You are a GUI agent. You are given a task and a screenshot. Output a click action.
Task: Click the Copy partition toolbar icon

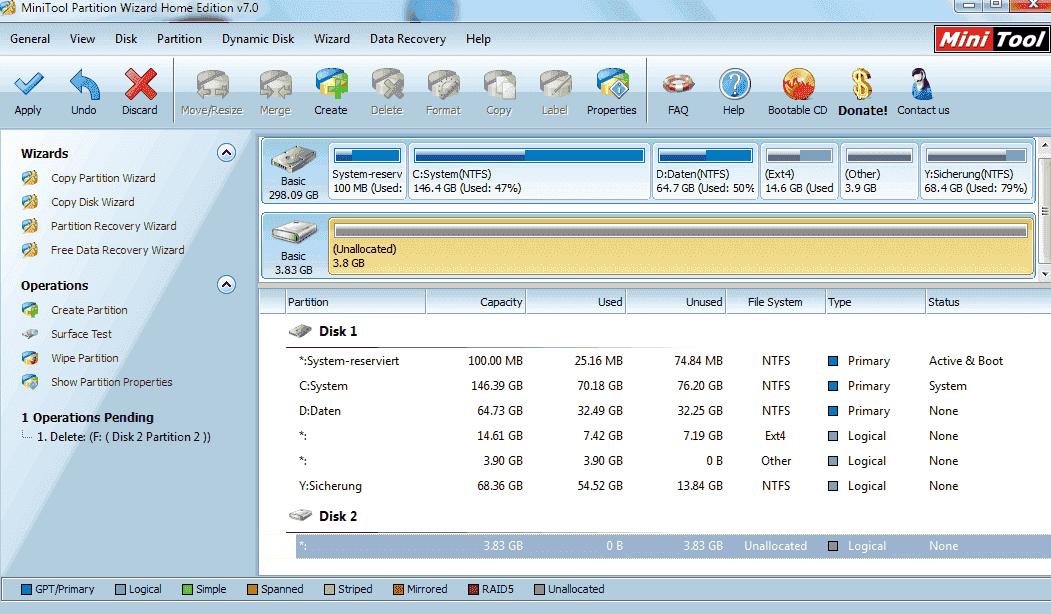[499, 85]
